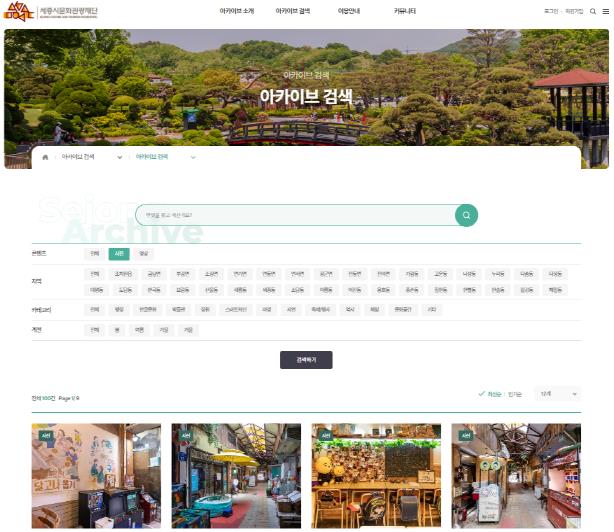Open the header search icon
The image size is (614, 532).
[x=592, y=11]
